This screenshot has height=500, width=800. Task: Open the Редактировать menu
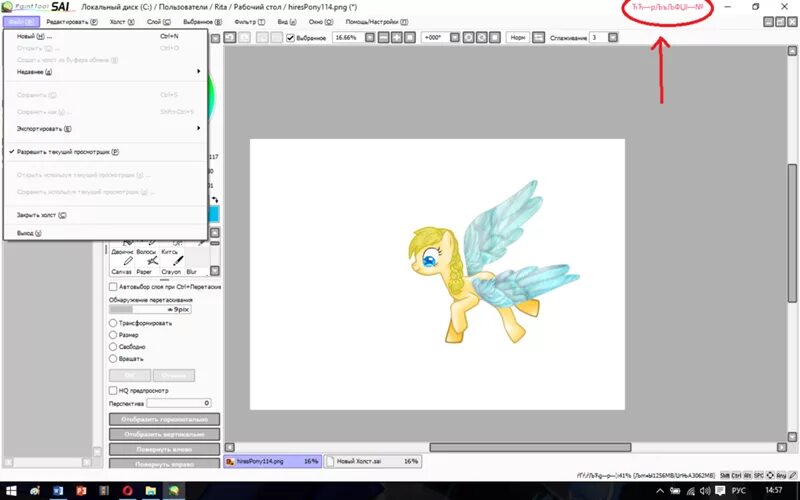71,22
